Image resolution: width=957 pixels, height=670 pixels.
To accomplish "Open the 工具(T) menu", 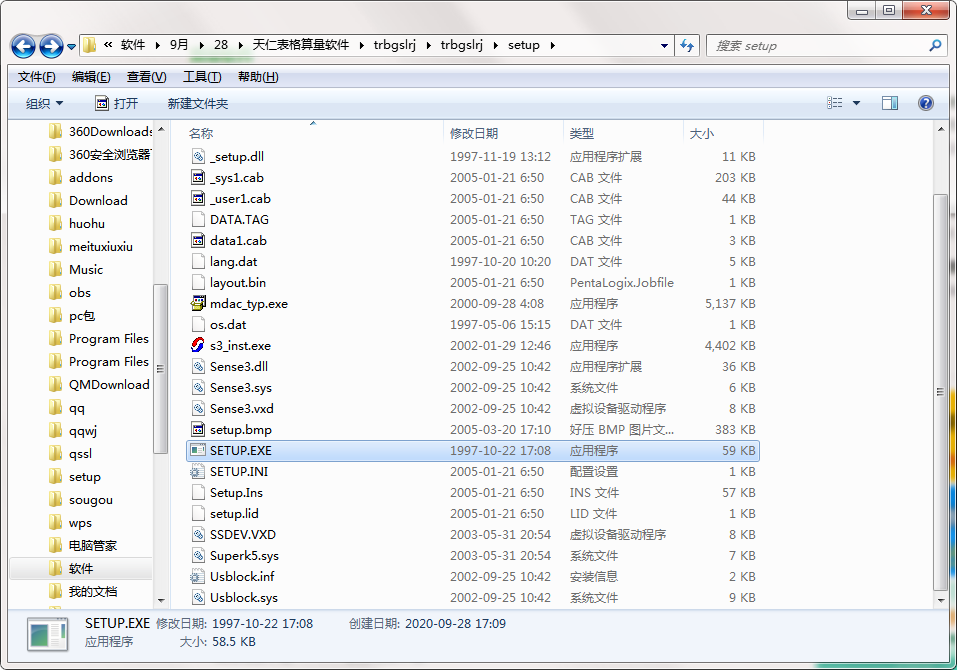I will click(201, 77).
